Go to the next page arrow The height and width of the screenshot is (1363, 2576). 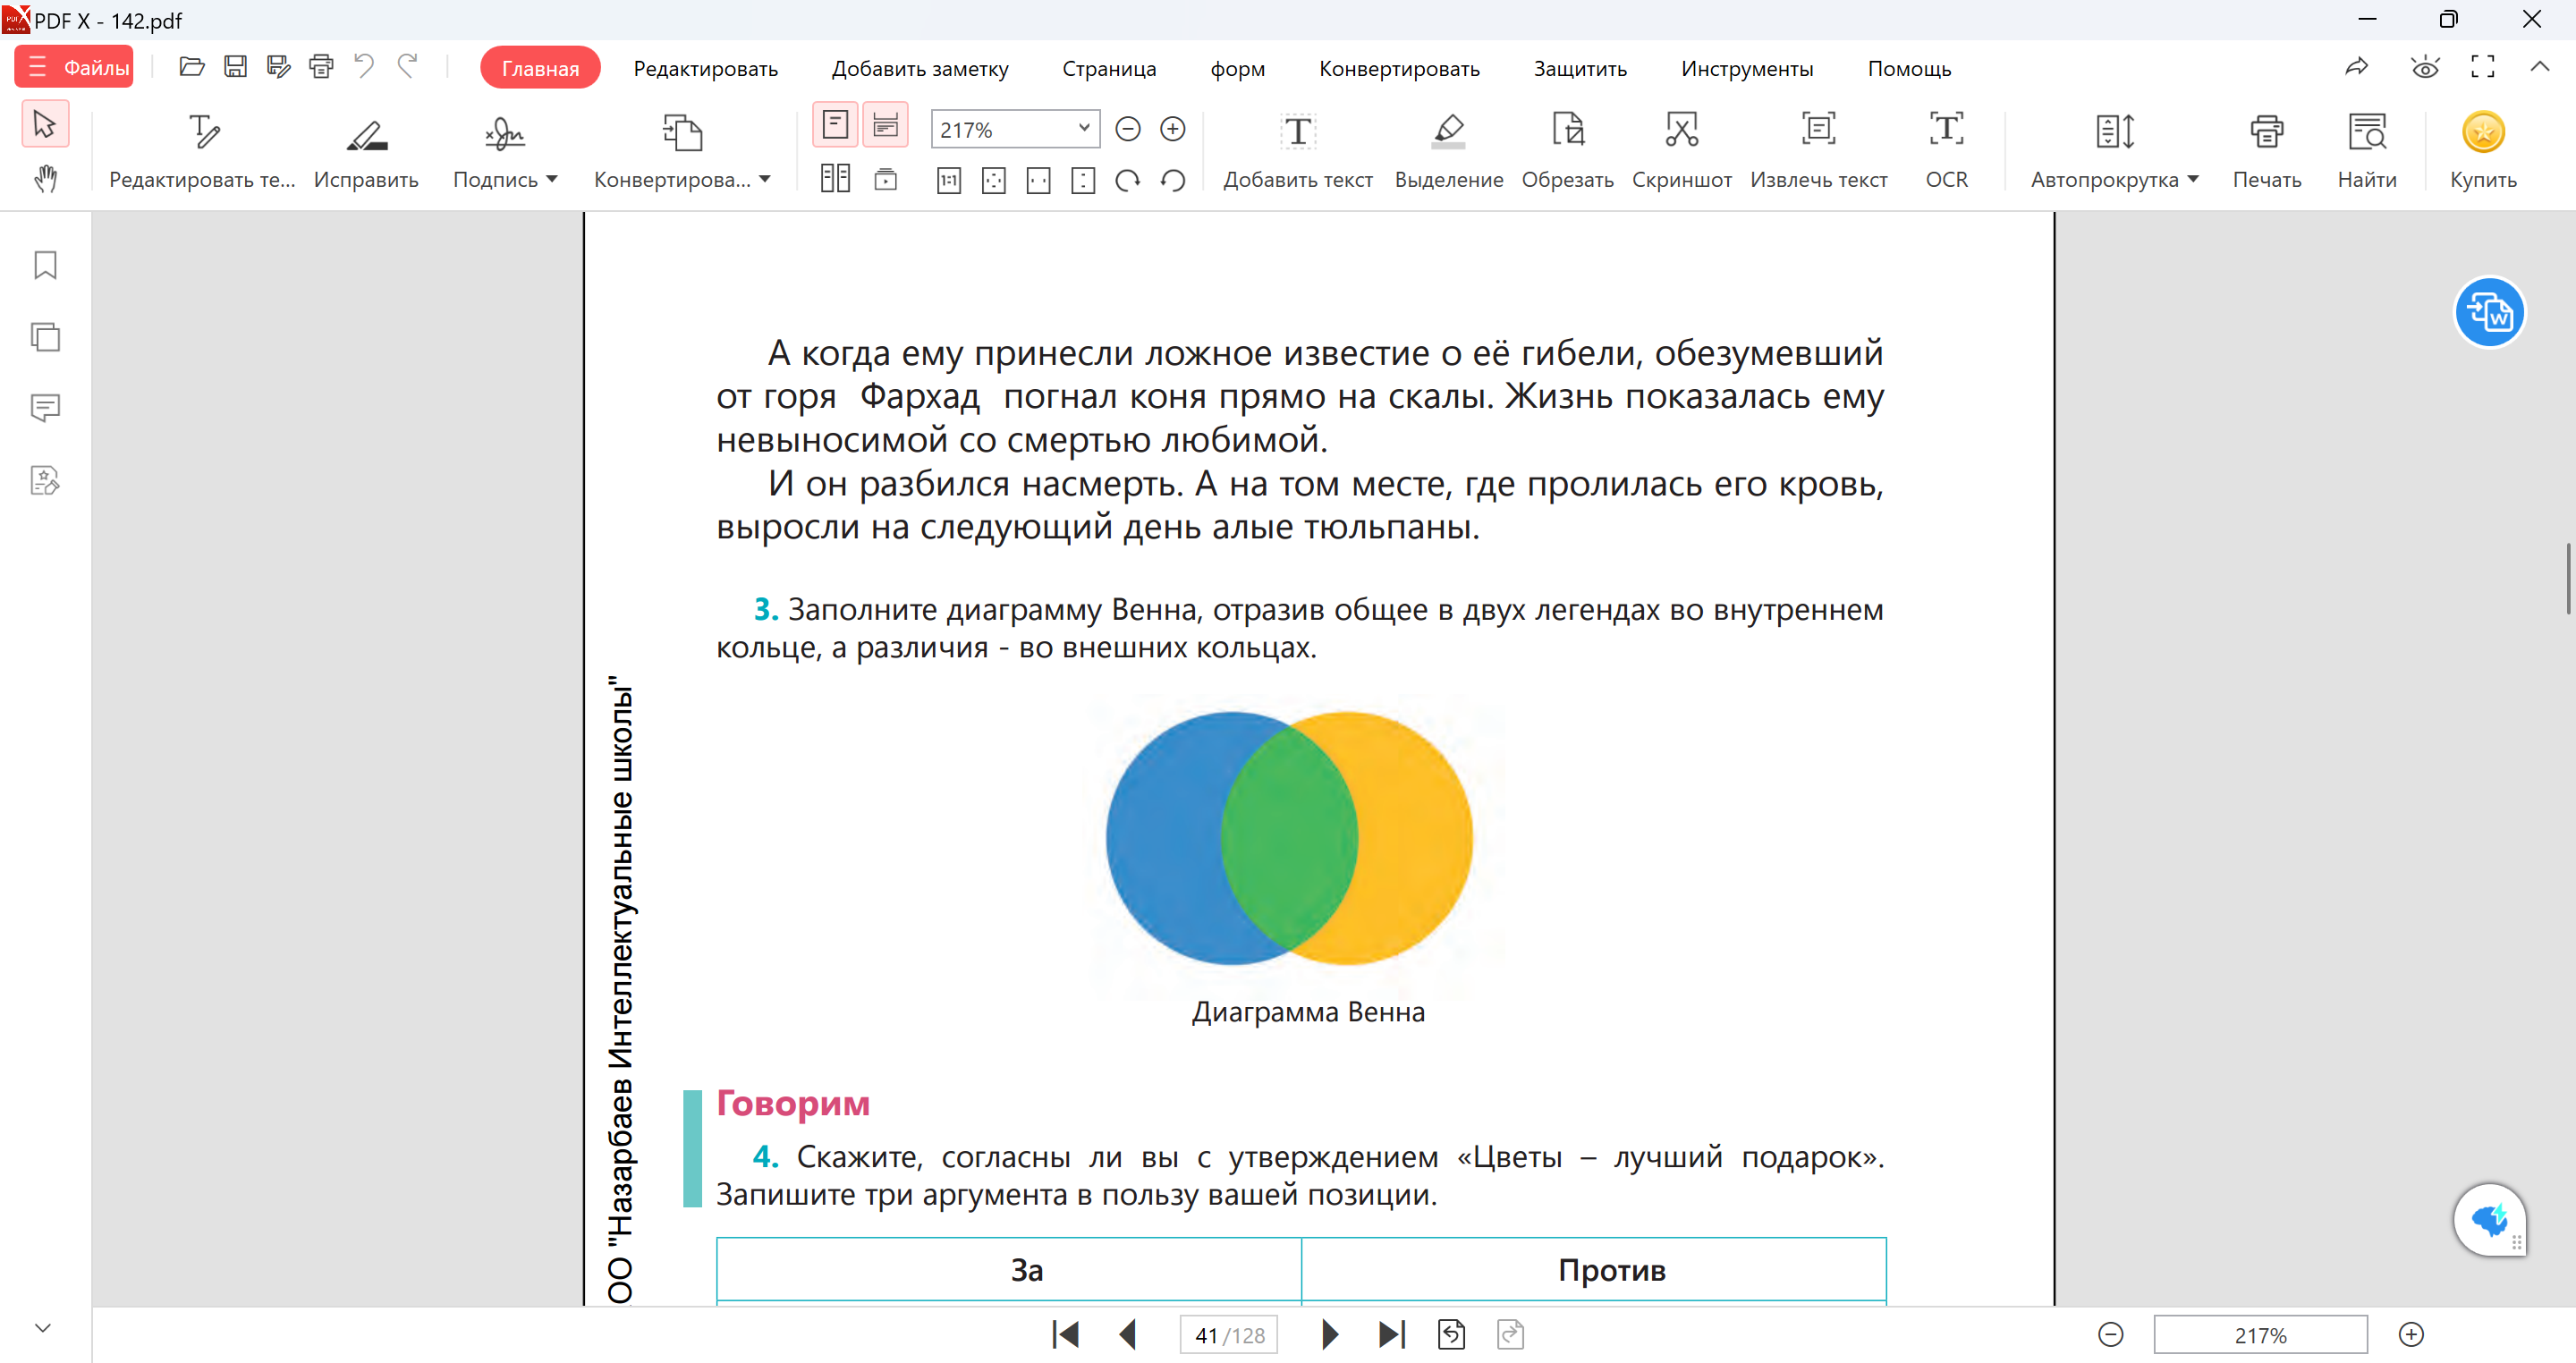[x=1329, y=1334]
